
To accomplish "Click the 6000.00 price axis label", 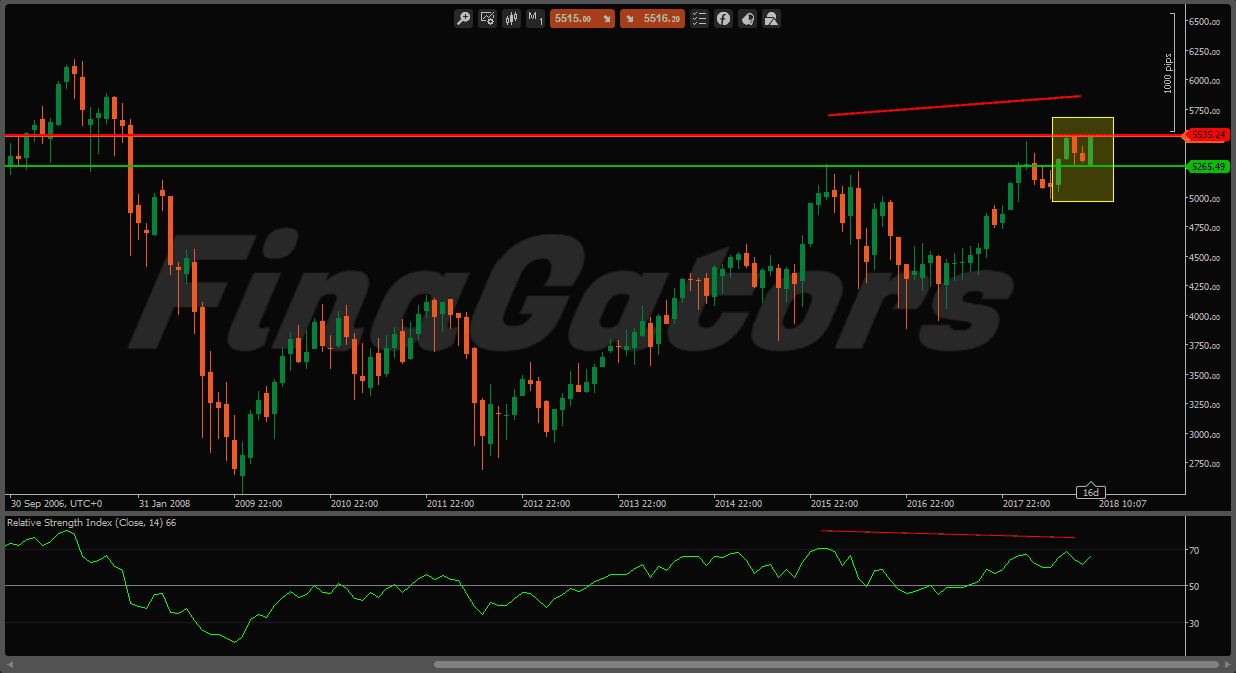I will pyautogui.click(x=1205, y=81).
